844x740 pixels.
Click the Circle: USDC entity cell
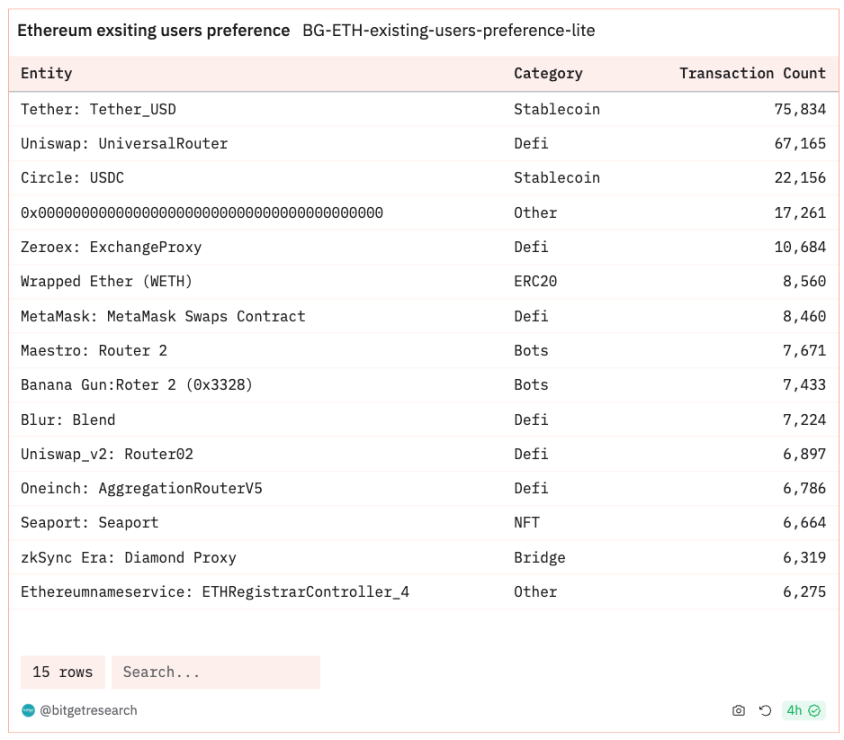coord(72,178)
